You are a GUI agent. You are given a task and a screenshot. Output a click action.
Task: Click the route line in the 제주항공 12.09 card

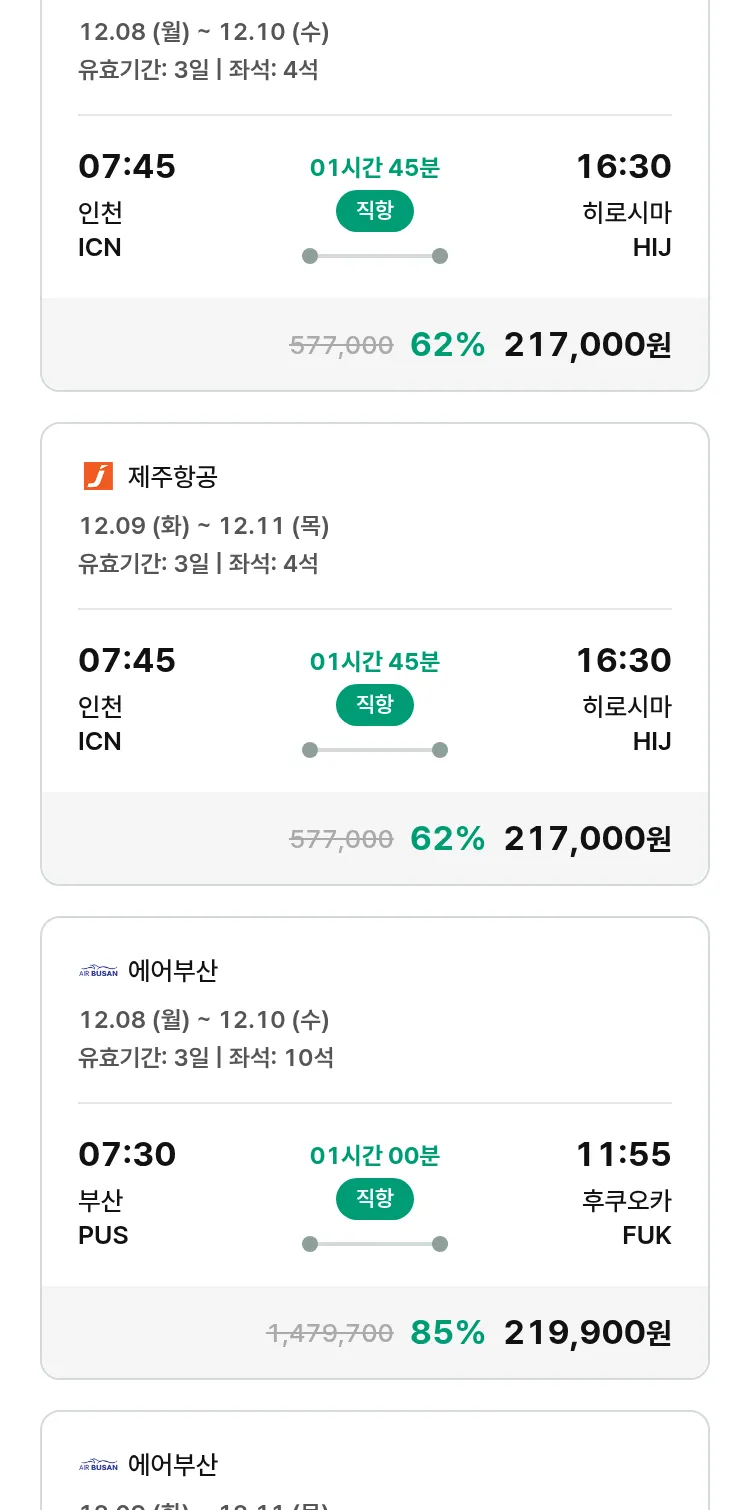tap(374, 750)
